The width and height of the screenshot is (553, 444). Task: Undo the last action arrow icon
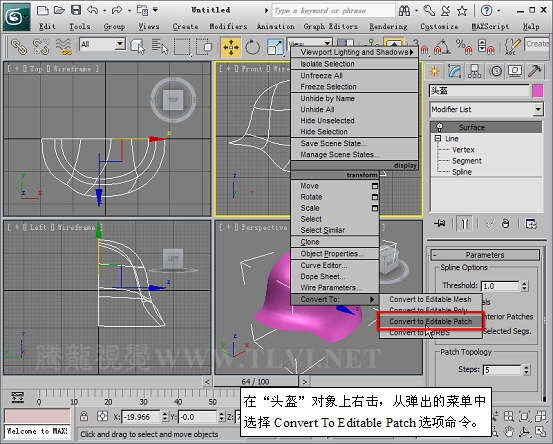click(x=93, y=10)
